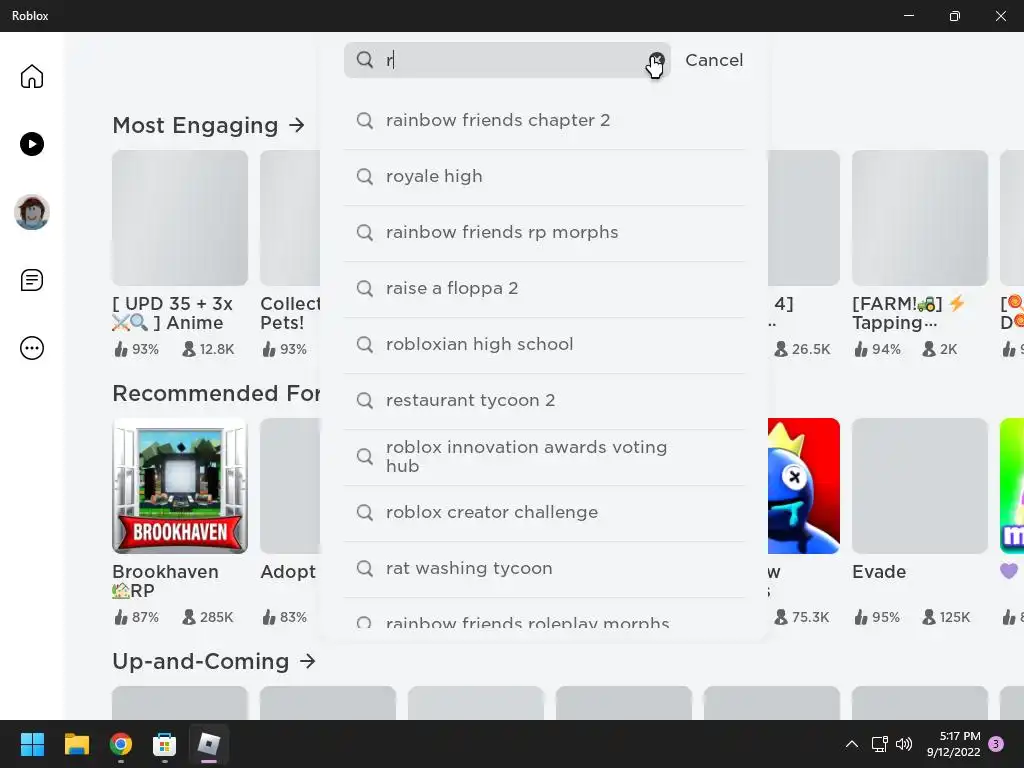This screenshot has width=1024, height=768.
Task: Click the Evade game title
Action: pos(878,572)
